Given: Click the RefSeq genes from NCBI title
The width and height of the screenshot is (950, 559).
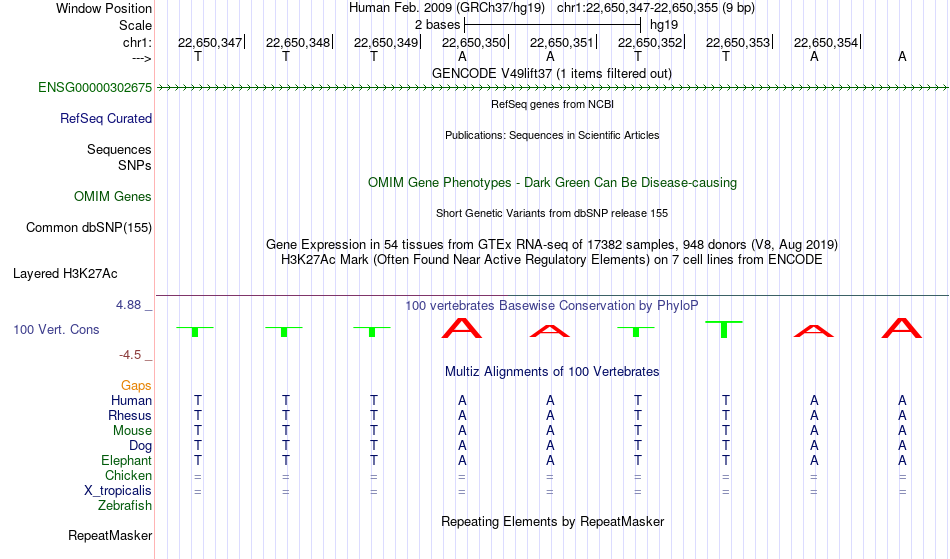Looking at the screenshot, I should click(552, 104).
